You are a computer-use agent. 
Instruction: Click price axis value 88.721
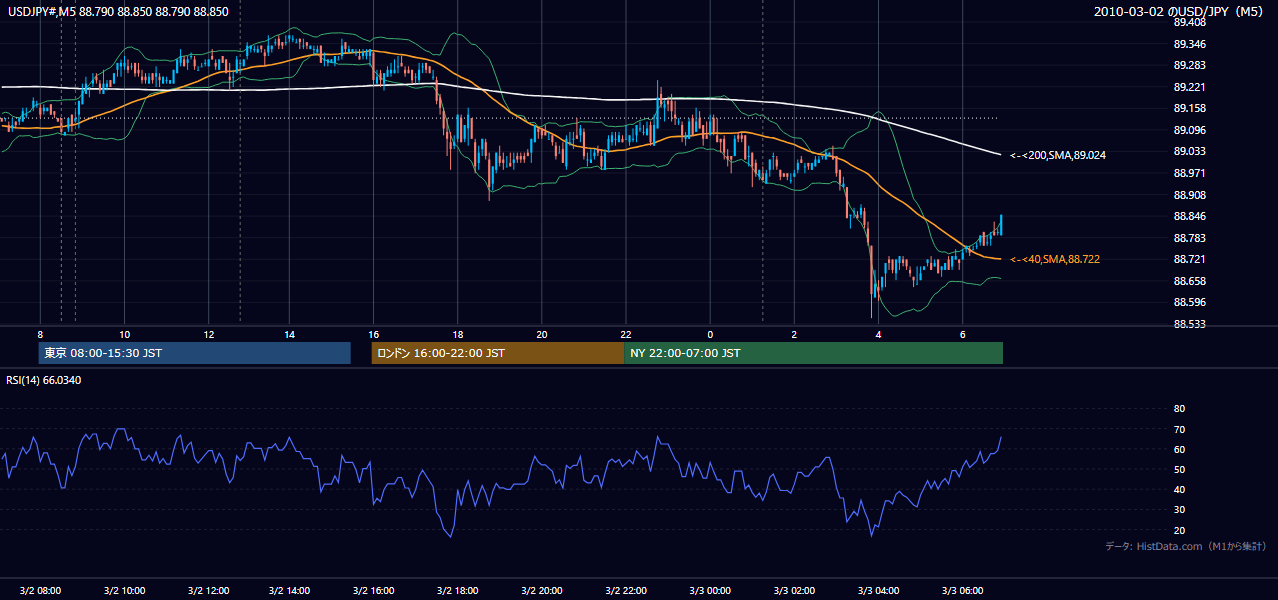pos(1190,259)
